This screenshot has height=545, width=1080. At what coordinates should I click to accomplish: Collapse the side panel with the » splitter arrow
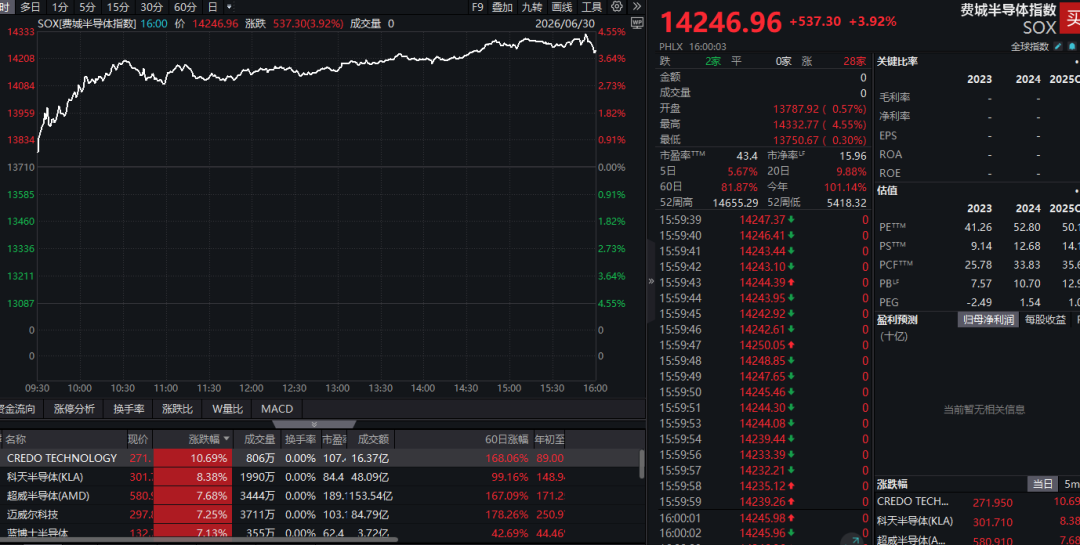651,281
